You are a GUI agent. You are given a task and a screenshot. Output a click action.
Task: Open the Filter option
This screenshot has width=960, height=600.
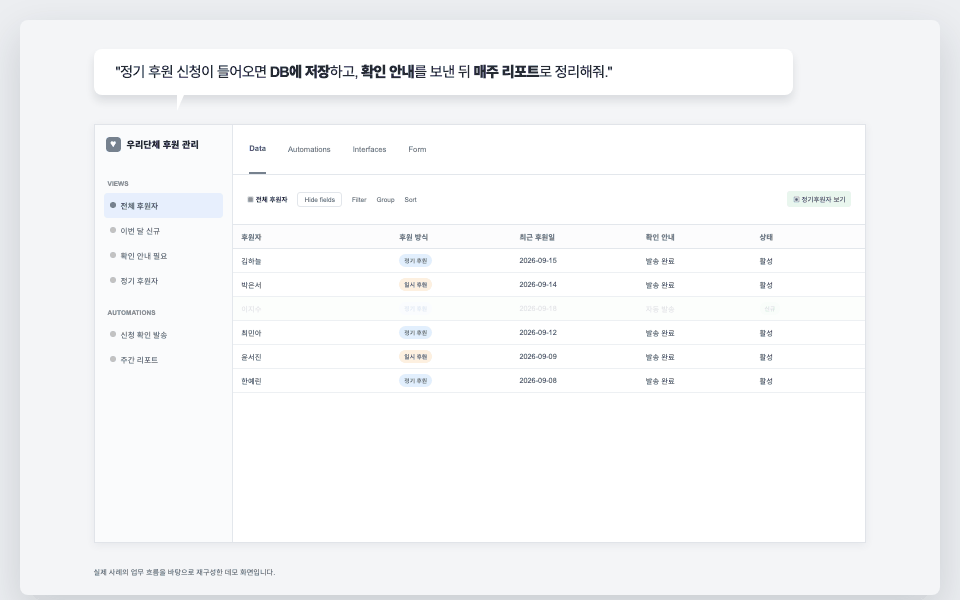tap(359, 200)
